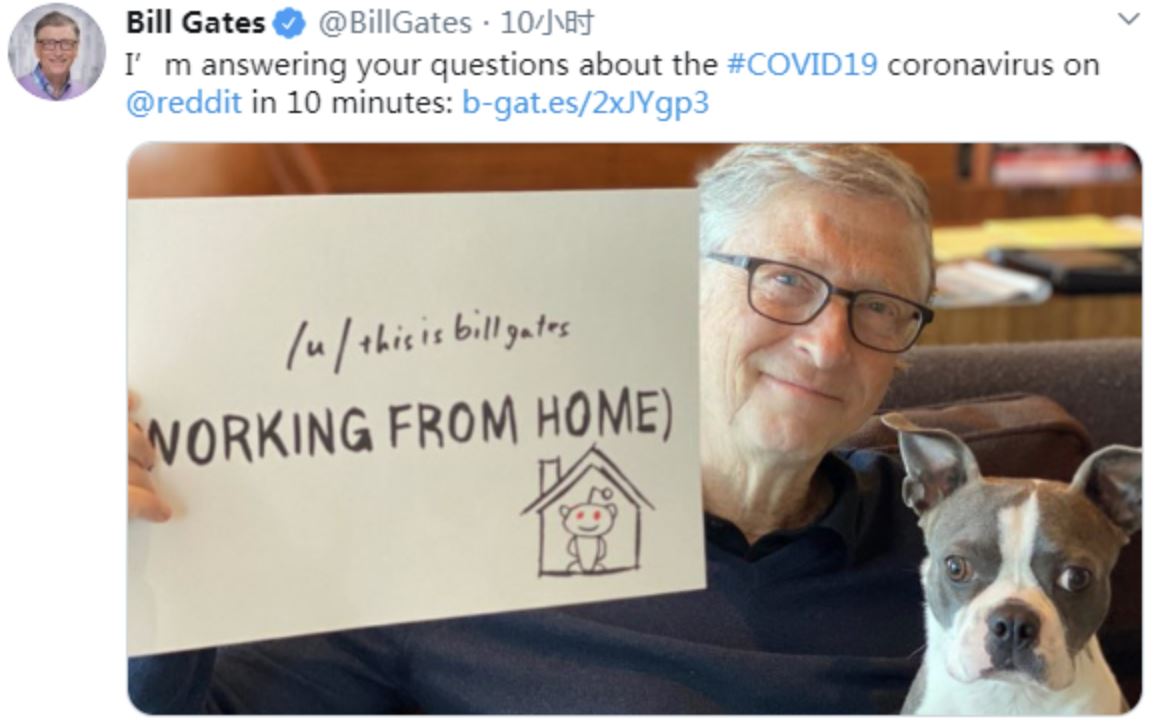Open the tweet options chevron menu
This screenshot has width=1157, height=722.
coord(1128,18)
